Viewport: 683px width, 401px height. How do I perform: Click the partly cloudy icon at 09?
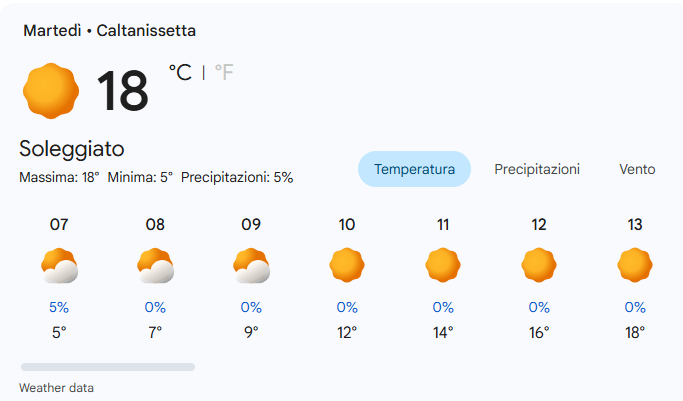[x=251, y=266]
